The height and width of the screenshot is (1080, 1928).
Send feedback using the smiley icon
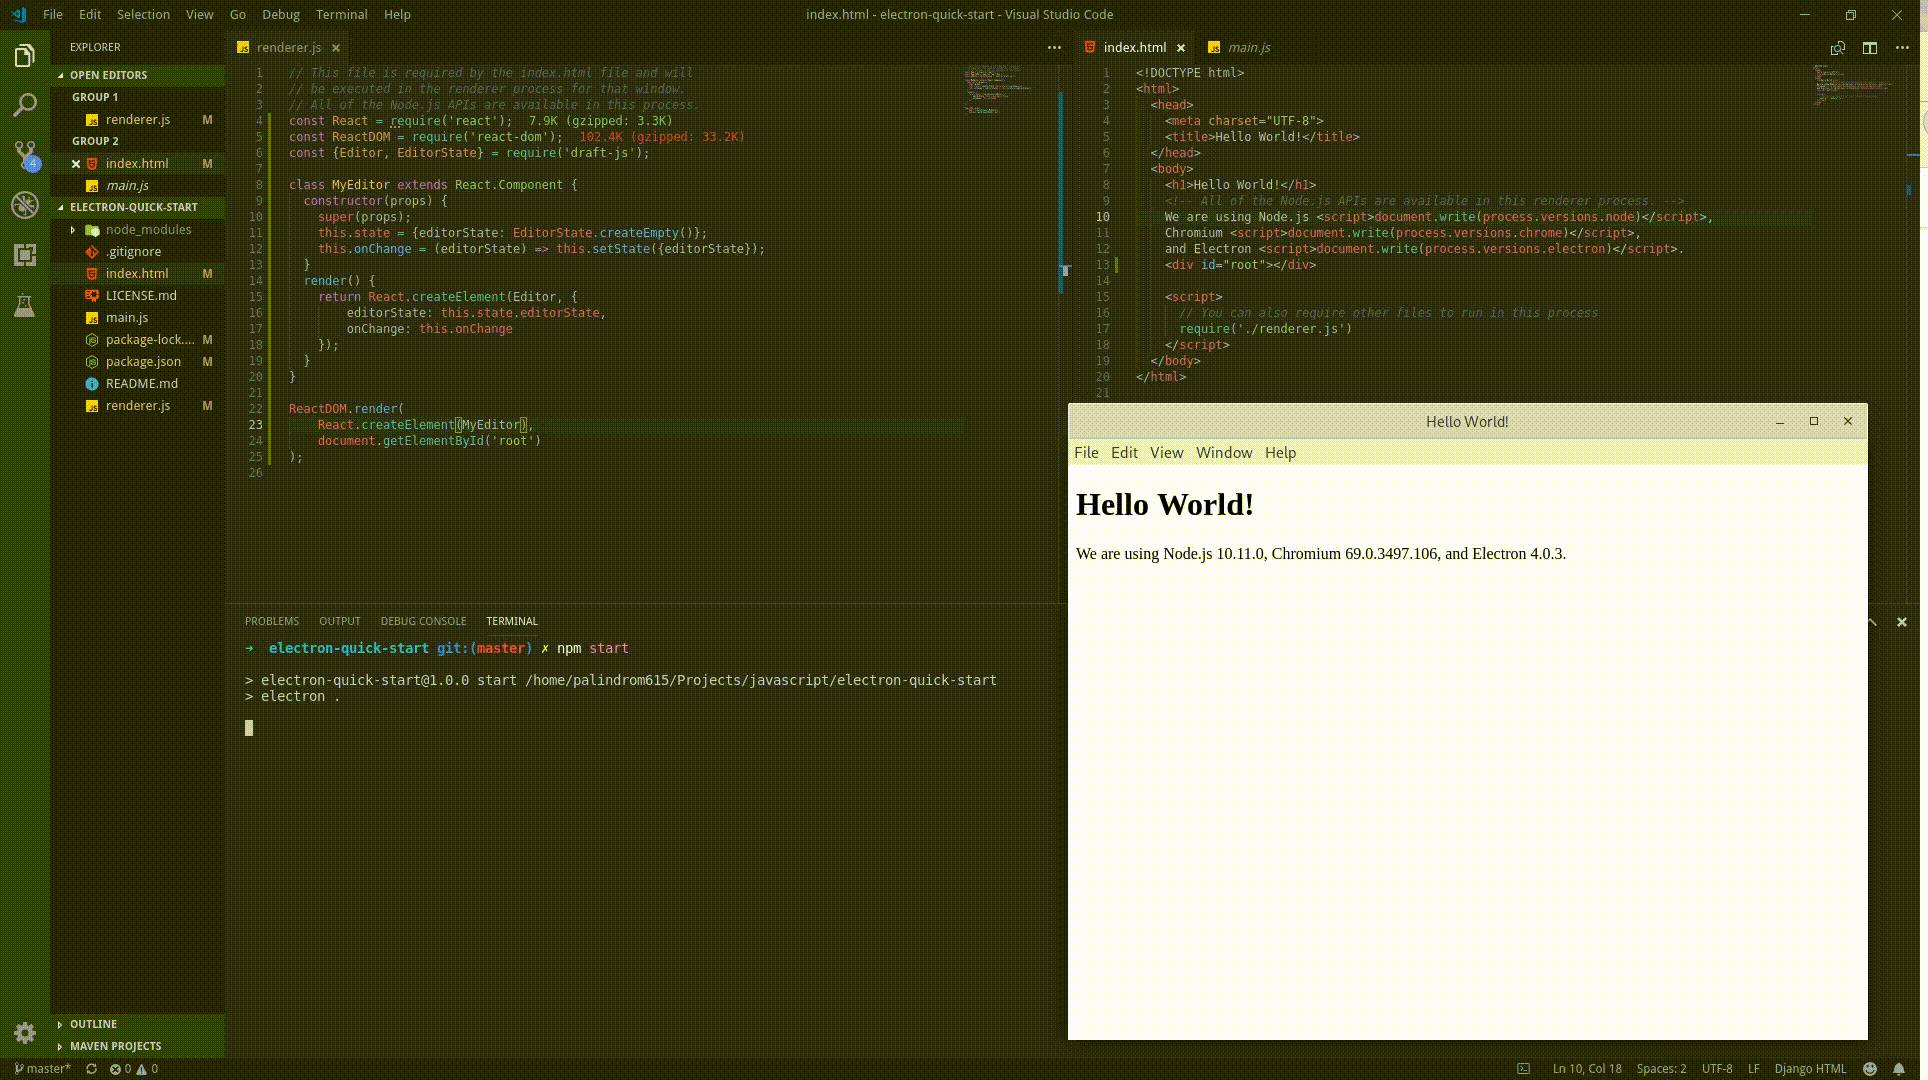click(x=1870, y=1068)
